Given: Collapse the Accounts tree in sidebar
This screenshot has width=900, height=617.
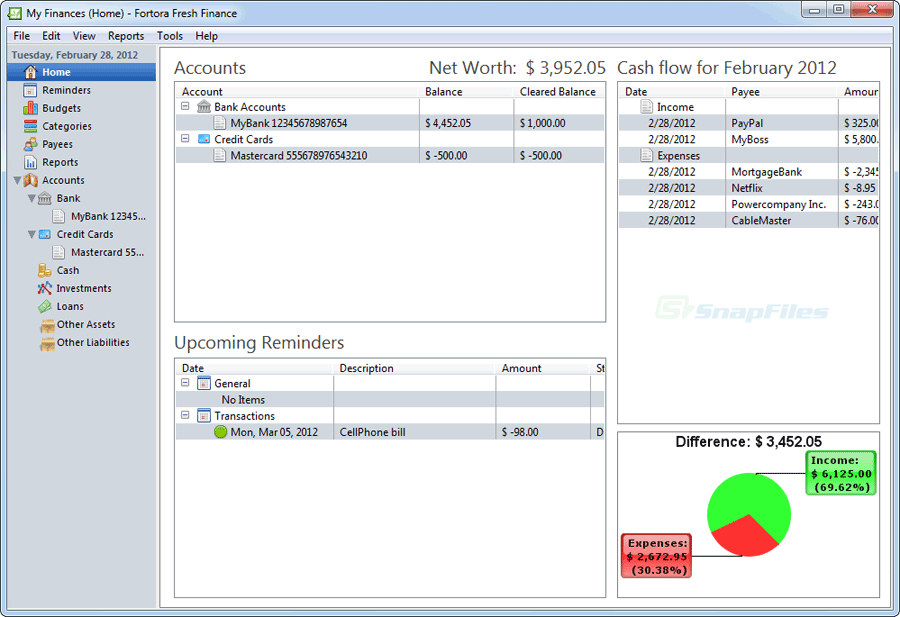Looking at the screenshot, I should pos(17,181).
